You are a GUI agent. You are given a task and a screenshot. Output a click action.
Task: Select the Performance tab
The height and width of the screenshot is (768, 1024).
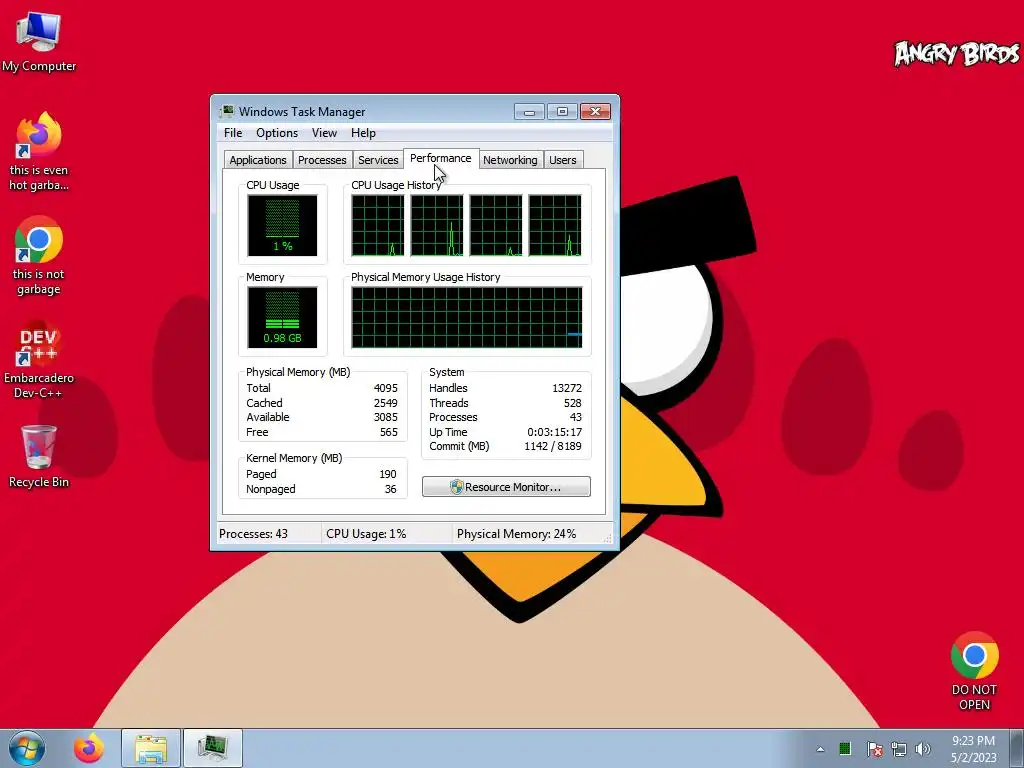point(441,158)
